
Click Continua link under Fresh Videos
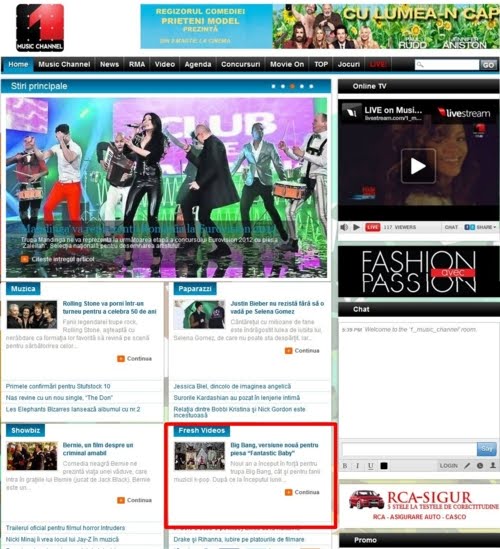click(303, 492)
